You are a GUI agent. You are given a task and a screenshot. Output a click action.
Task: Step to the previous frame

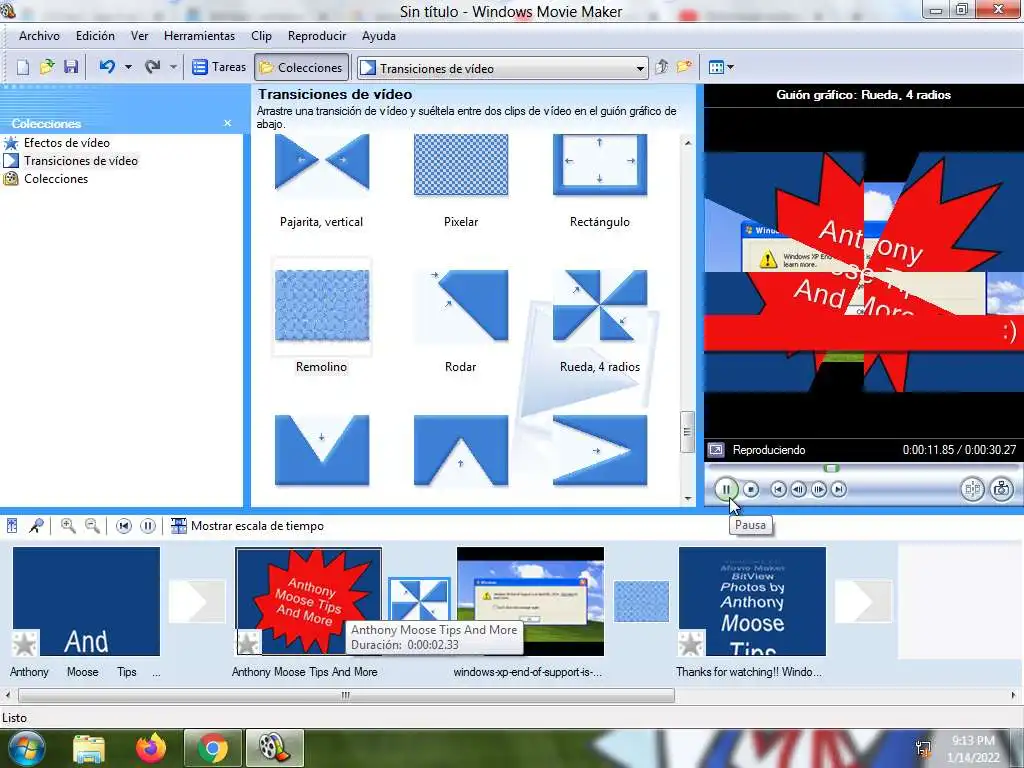[x=798, y=489]
